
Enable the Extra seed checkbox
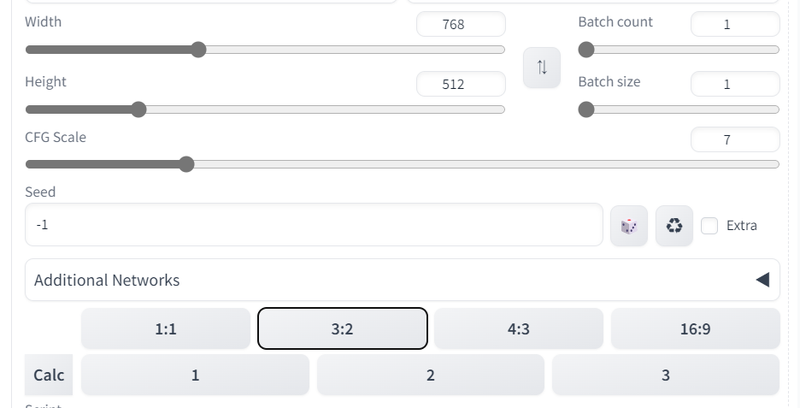click(x=709, y=225)
